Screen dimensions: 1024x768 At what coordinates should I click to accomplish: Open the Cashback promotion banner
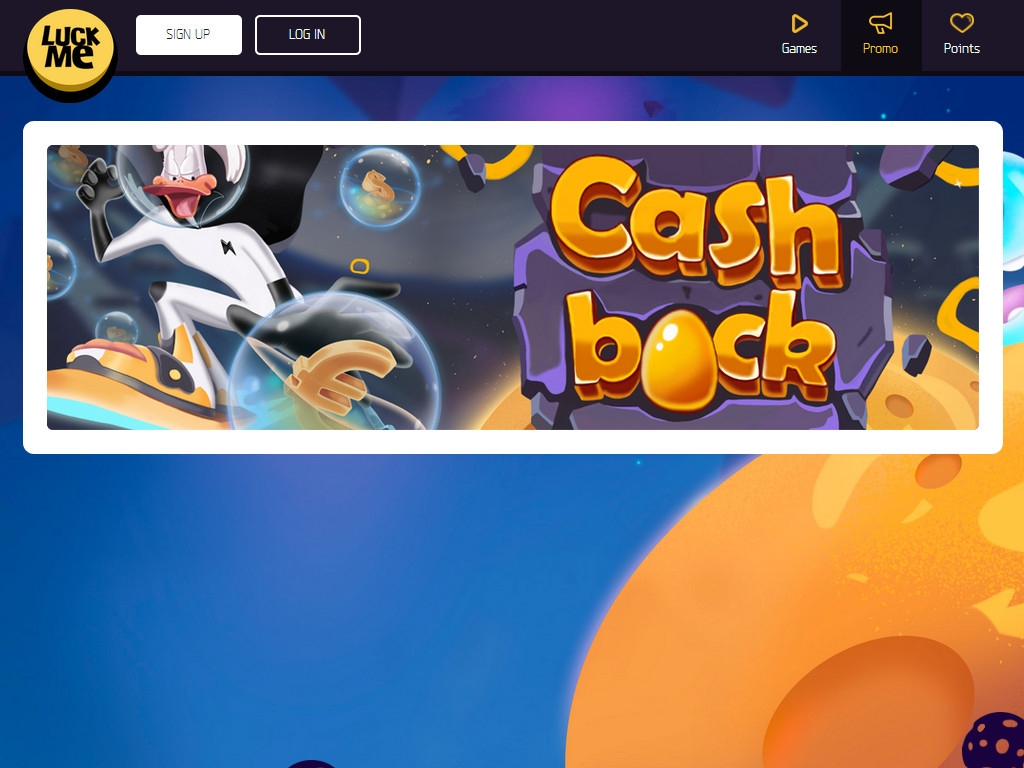pyautogui.click(x=513, y=287)
